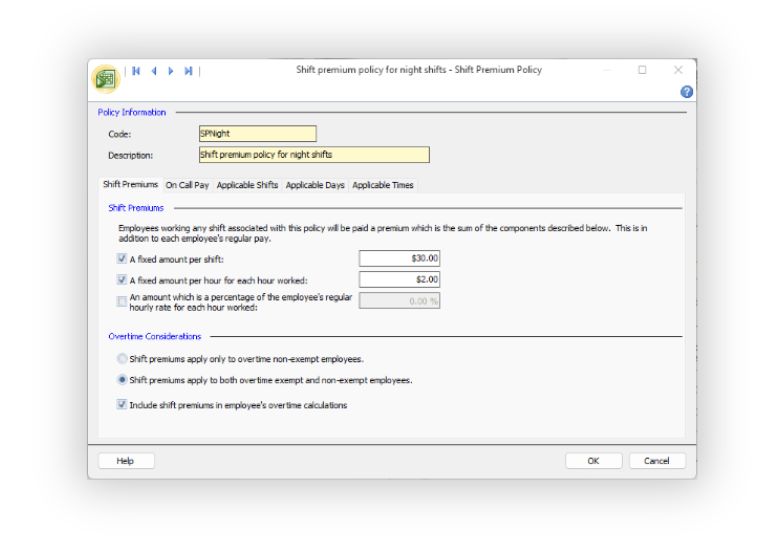Click the Help button
784x538 pixels.
tap(126, 460)
